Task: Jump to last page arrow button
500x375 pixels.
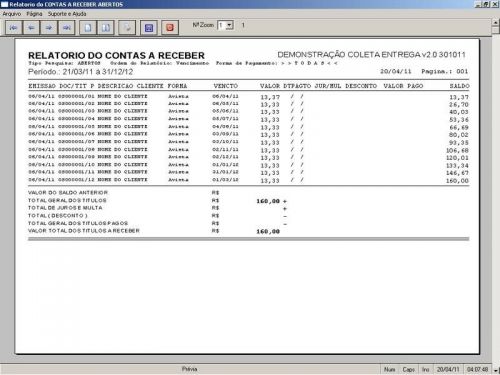Action: [x=66, y=27]
